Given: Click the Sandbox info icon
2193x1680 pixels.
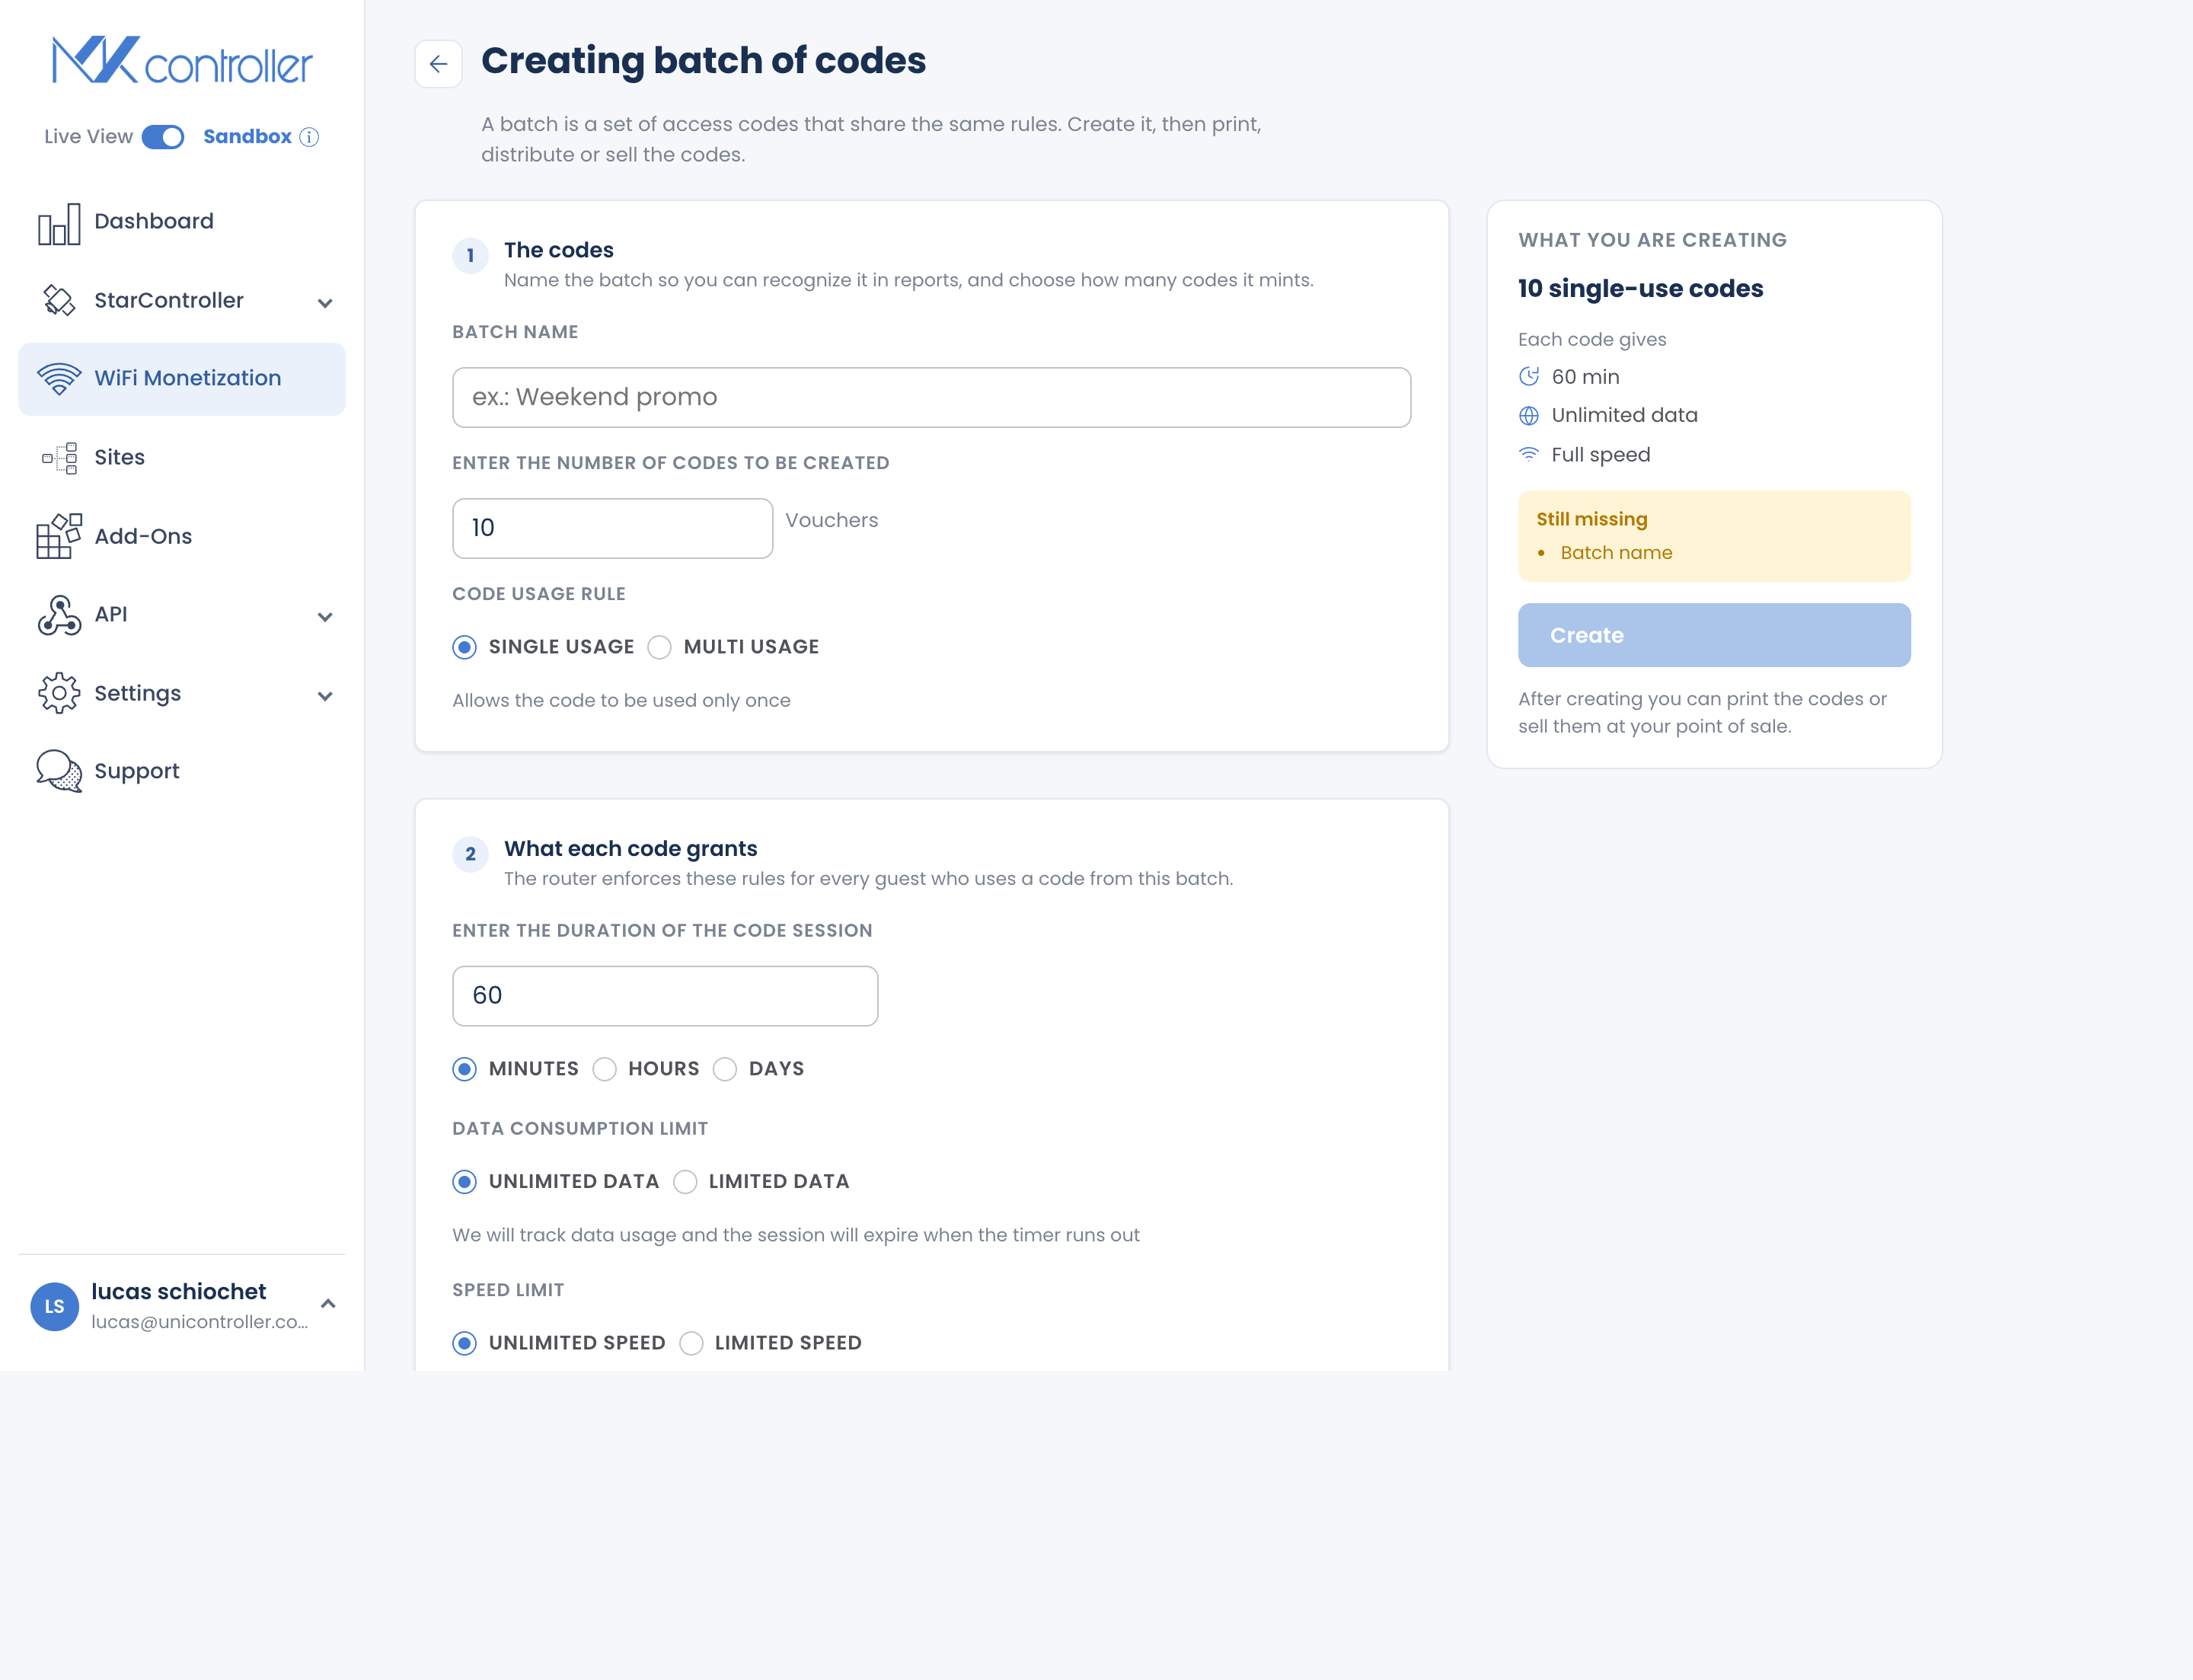Looking at the screenshot, I should [x=309, y=137].
